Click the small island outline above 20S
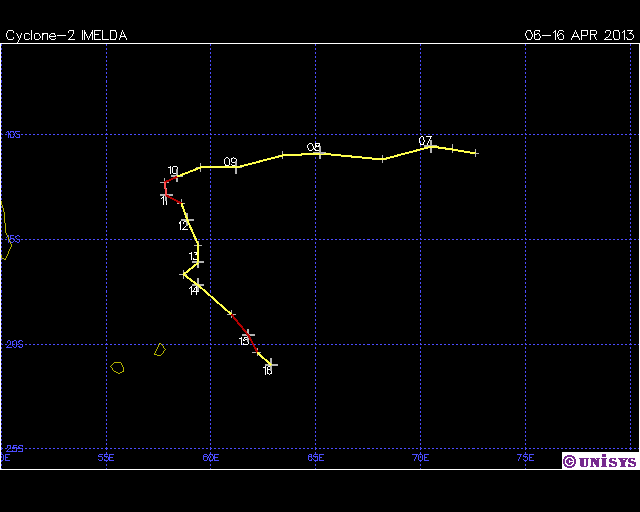 tap(159, 349)
